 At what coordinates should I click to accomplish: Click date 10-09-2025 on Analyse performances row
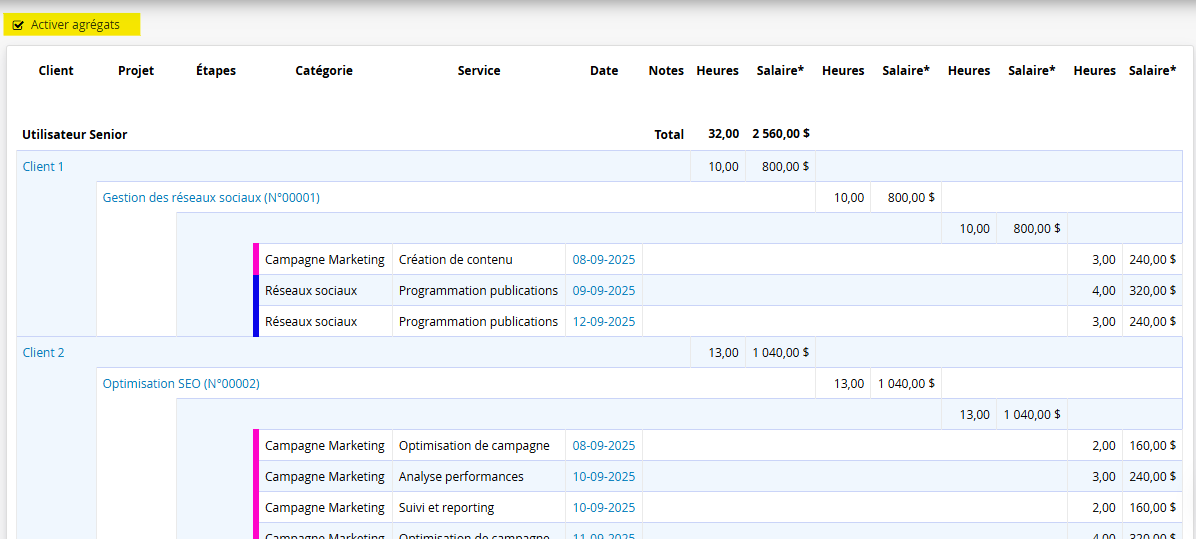pos(603,477)
